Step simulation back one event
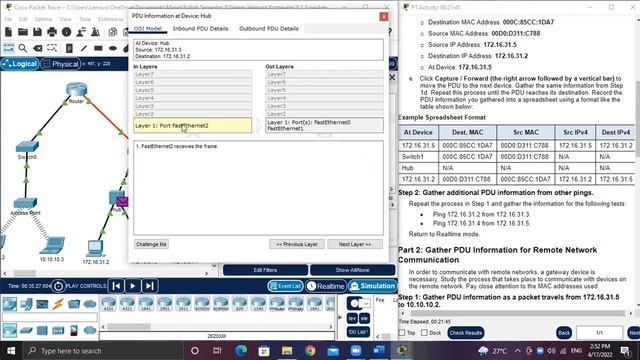 click(116, 286)
